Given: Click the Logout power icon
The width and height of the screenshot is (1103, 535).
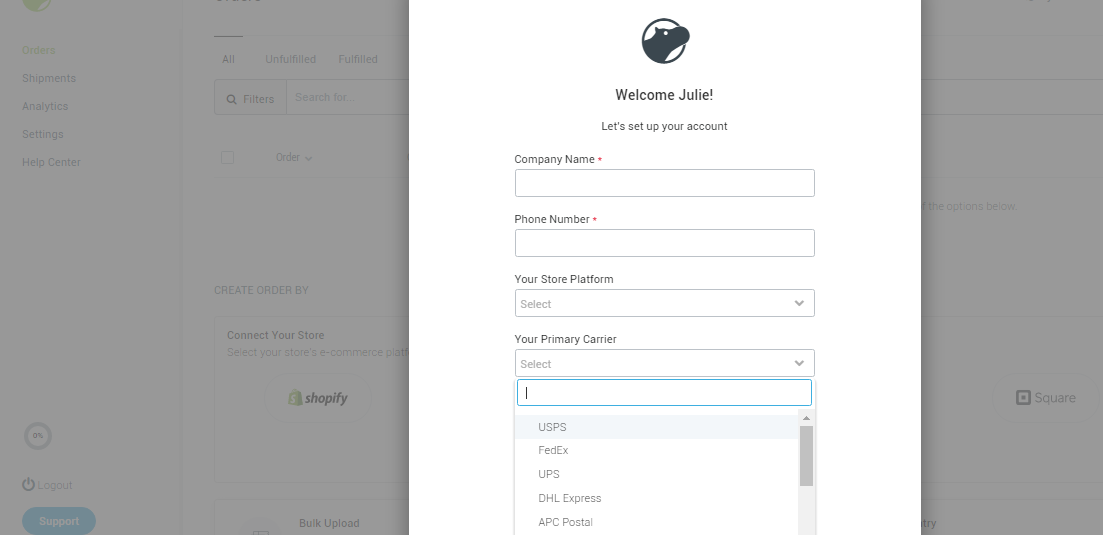Looking at the screenshot, I should (28, 484).
